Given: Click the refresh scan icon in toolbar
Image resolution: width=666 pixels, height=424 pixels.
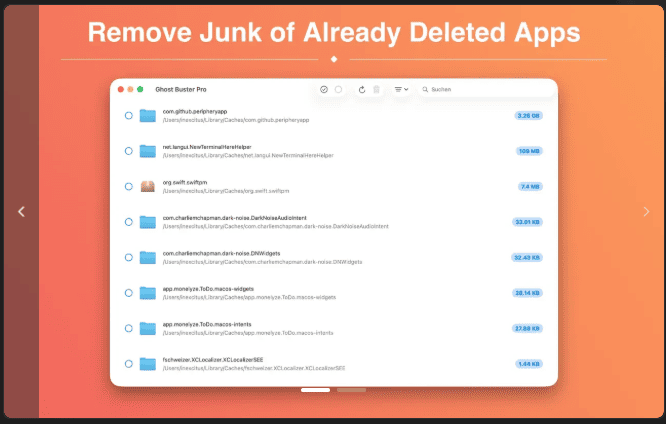Looking at the screenshot, I should [362, 89].
